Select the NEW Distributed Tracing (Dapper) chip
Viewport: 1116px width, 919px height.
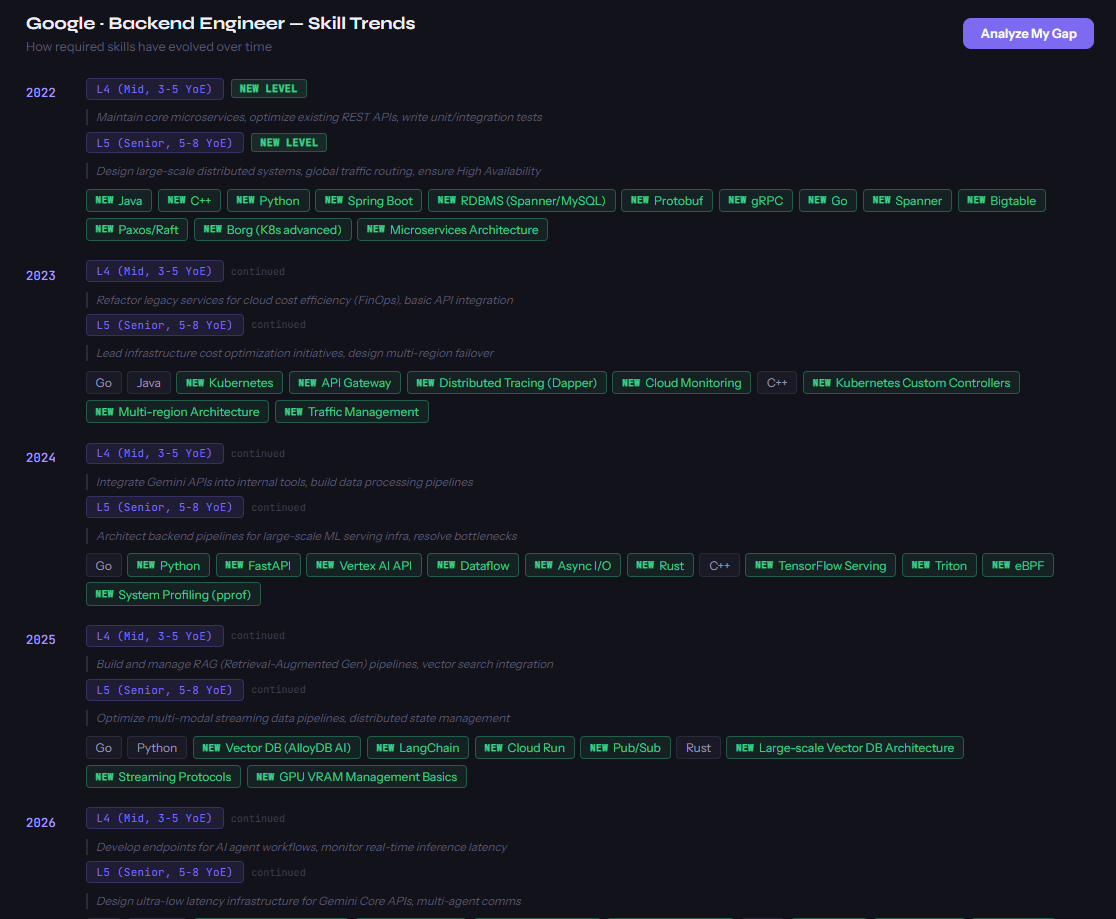point(506,382)
